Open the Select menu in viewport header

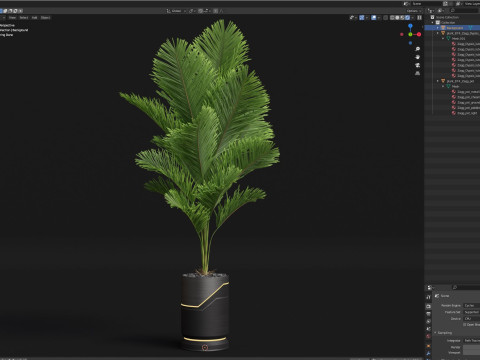point(24,18)
